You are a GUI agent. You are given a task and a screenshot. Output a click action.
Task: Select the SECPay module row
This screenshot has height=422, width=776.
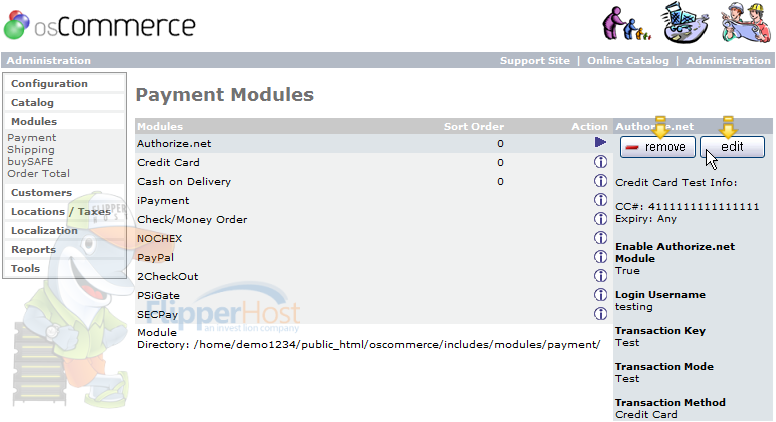pyautogui.click(x=374, y=314)
